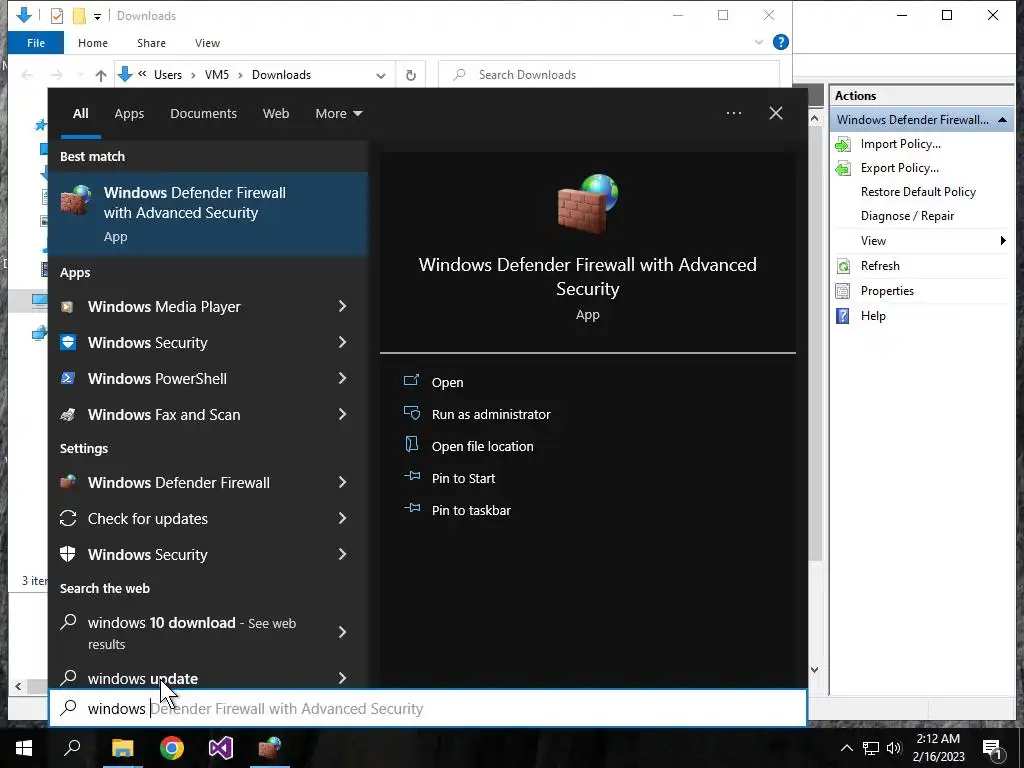Viewport: 1024px width, 768px height.
Task: Close the Windows search panel
Action: pyautogui.click(x=776, y=113)
